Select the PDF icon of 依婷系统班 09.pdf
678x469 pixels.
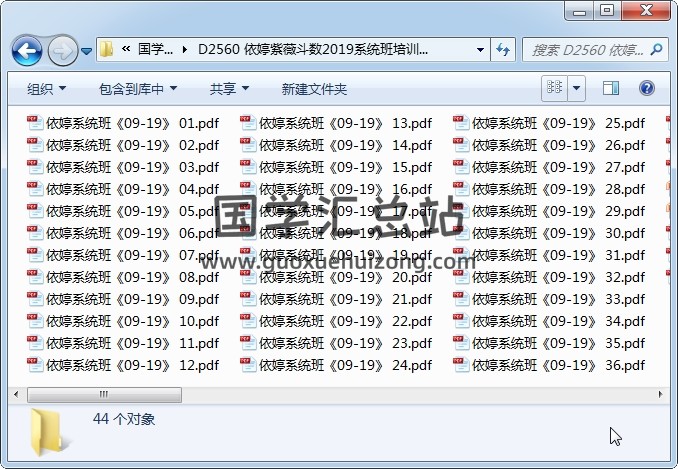pos(35,299)
